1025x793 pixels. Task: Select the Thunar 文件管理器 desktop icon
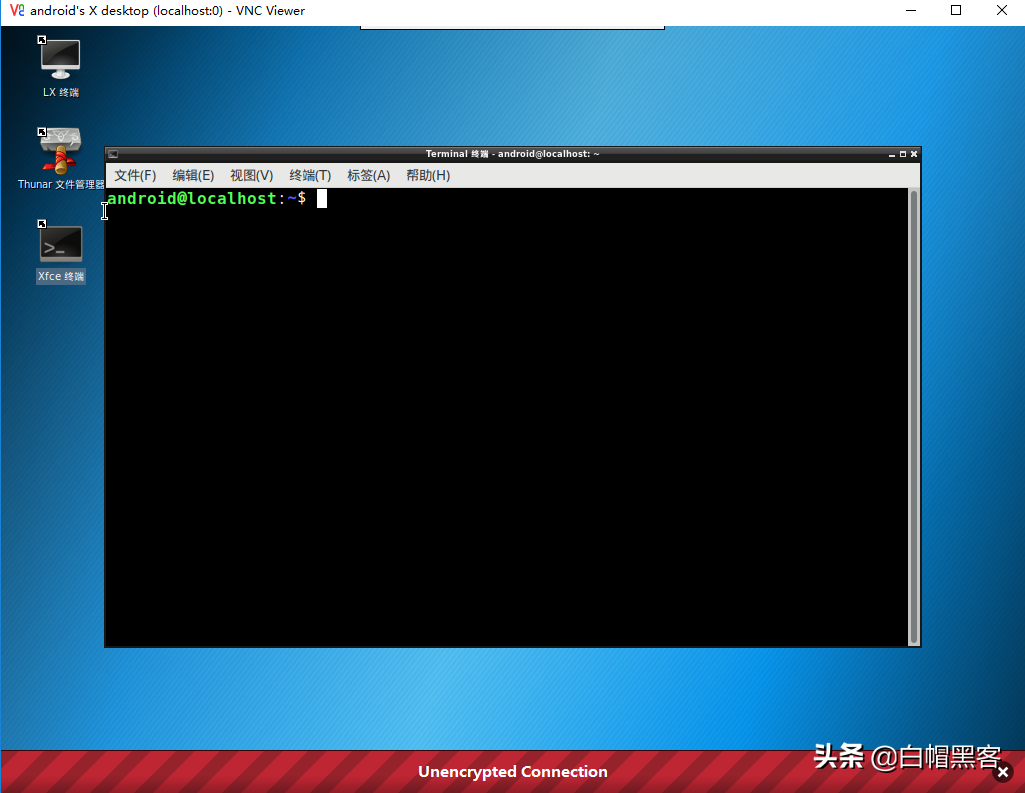[x=60, y=151]
